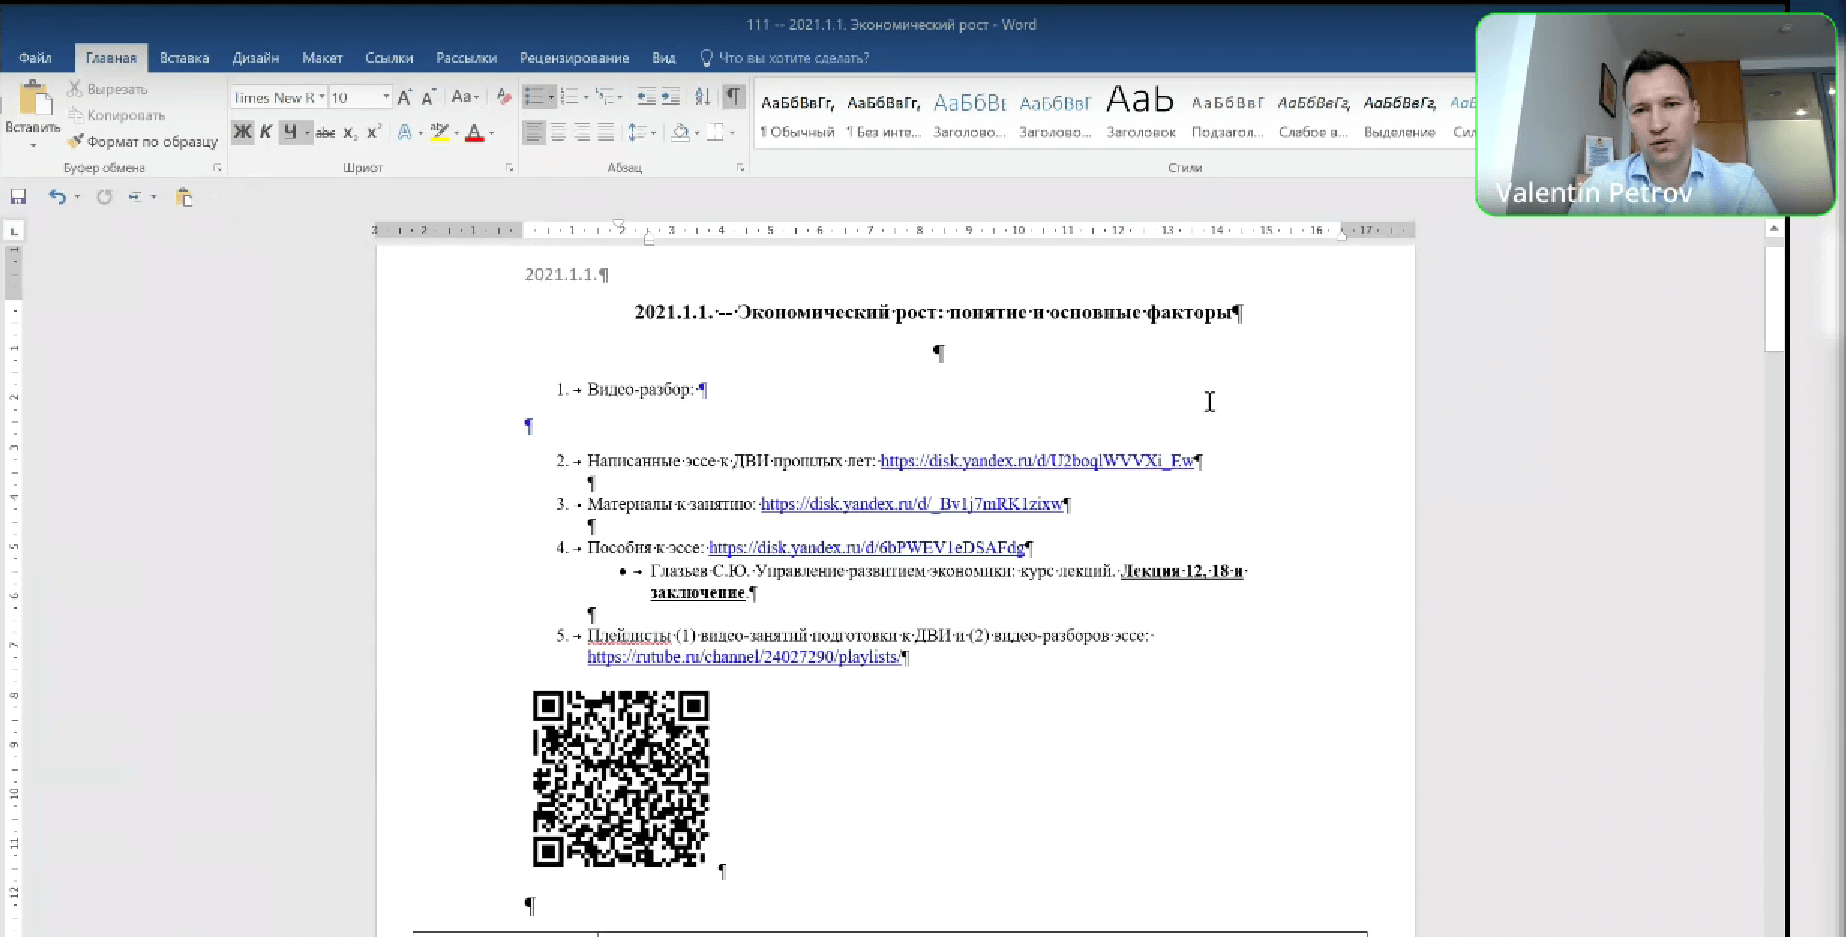Expand the bullet library dropdown arrow
Image resolution: width=1846 pixels, height=937 pixels.
pos(551,97)
